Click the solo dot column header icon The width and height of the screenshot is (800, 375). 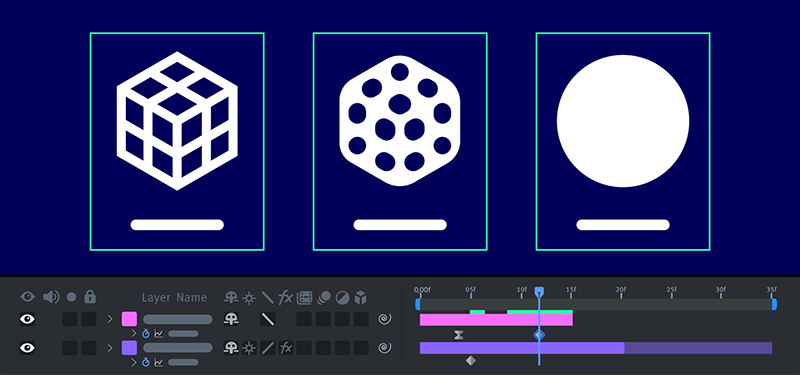(x=71, y=297)
